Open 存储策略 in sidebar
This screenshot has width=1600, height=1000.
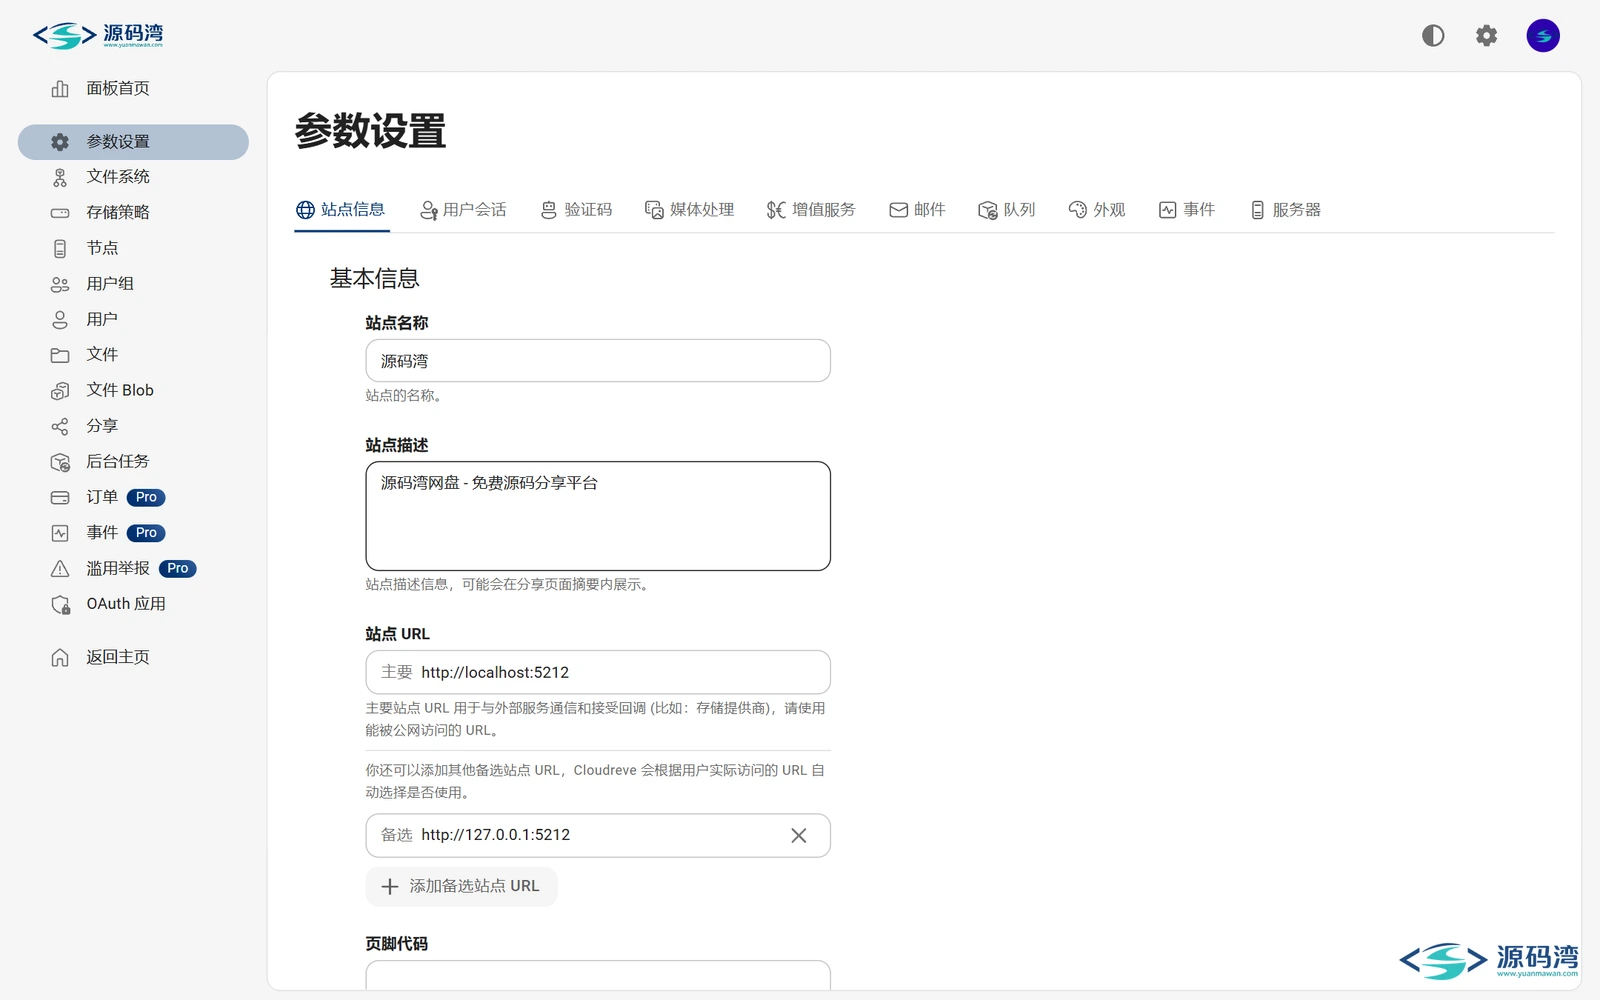coord(133,213)
